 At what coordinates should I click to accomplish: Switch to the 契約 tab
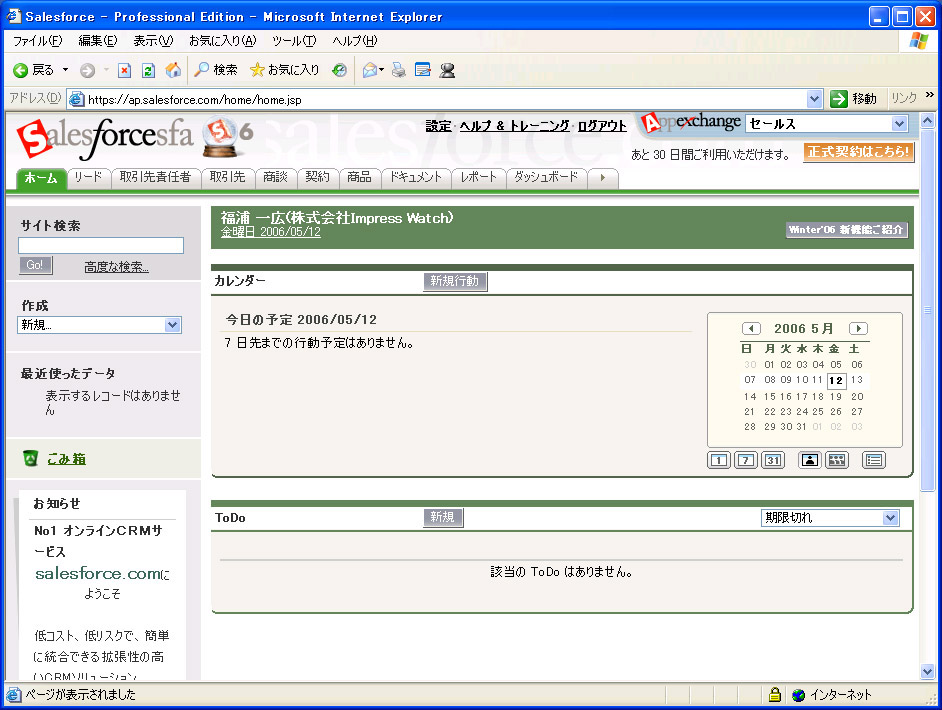[318, 178]
